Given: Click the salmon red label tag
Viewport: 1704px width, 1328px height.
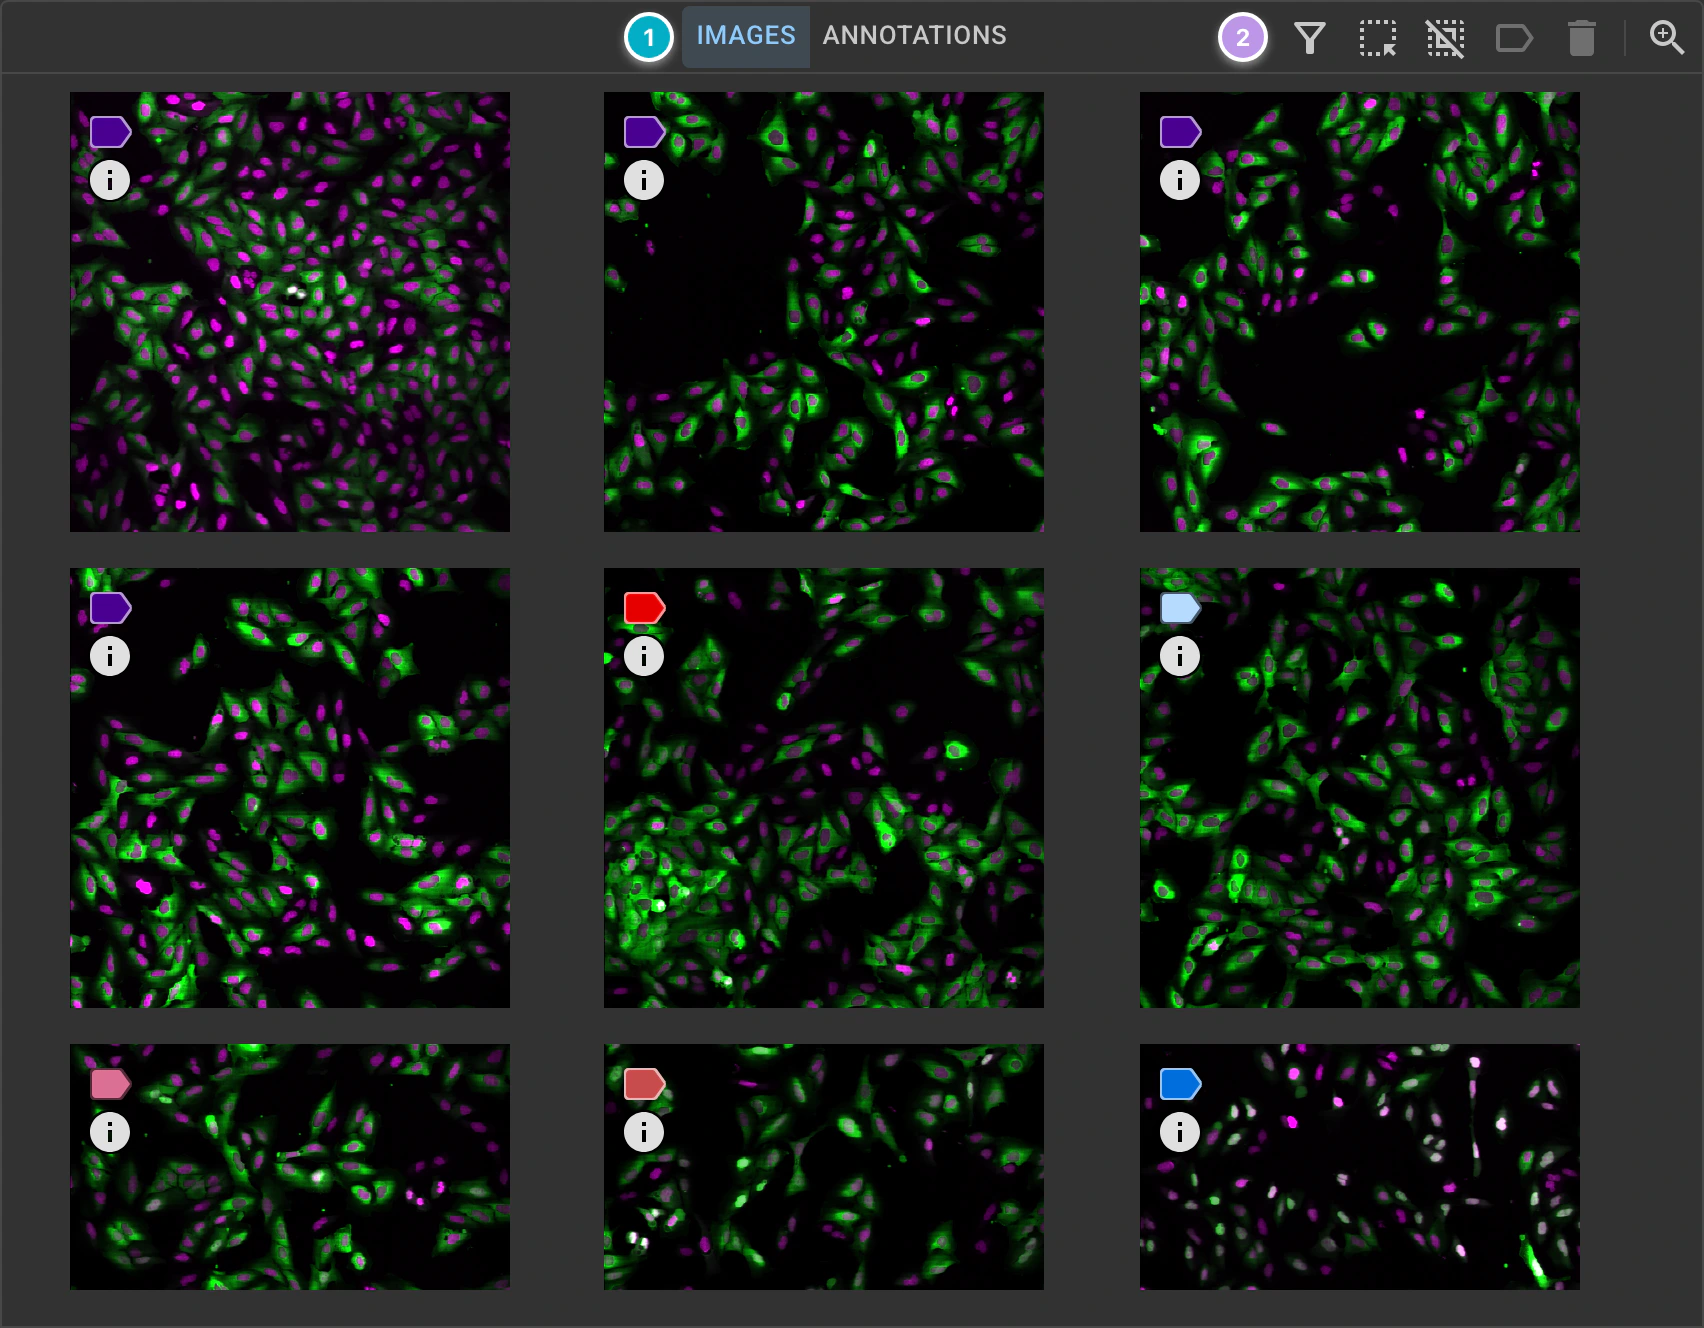Looking at the screenshot, I should point(645,1084).
